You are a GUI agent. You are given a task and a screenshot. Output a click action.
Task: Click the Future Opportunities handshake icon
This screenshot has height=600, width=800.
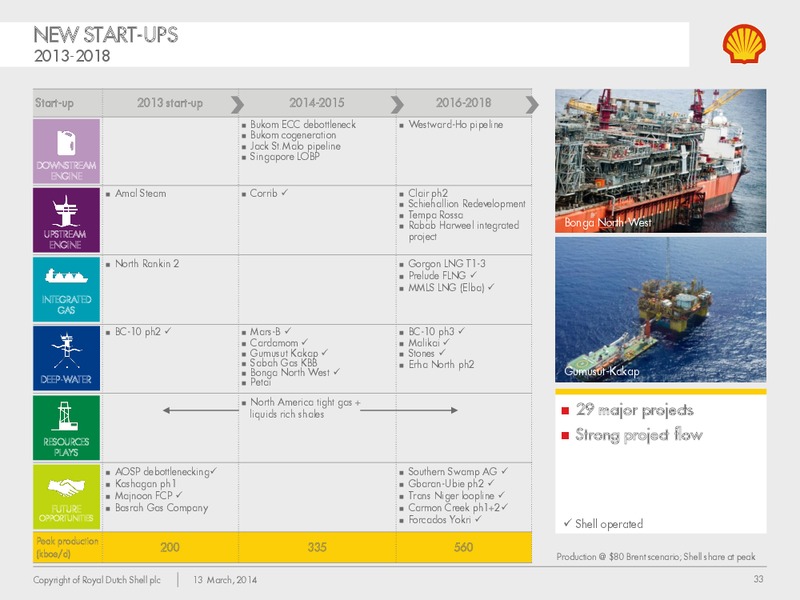(66, 487)
